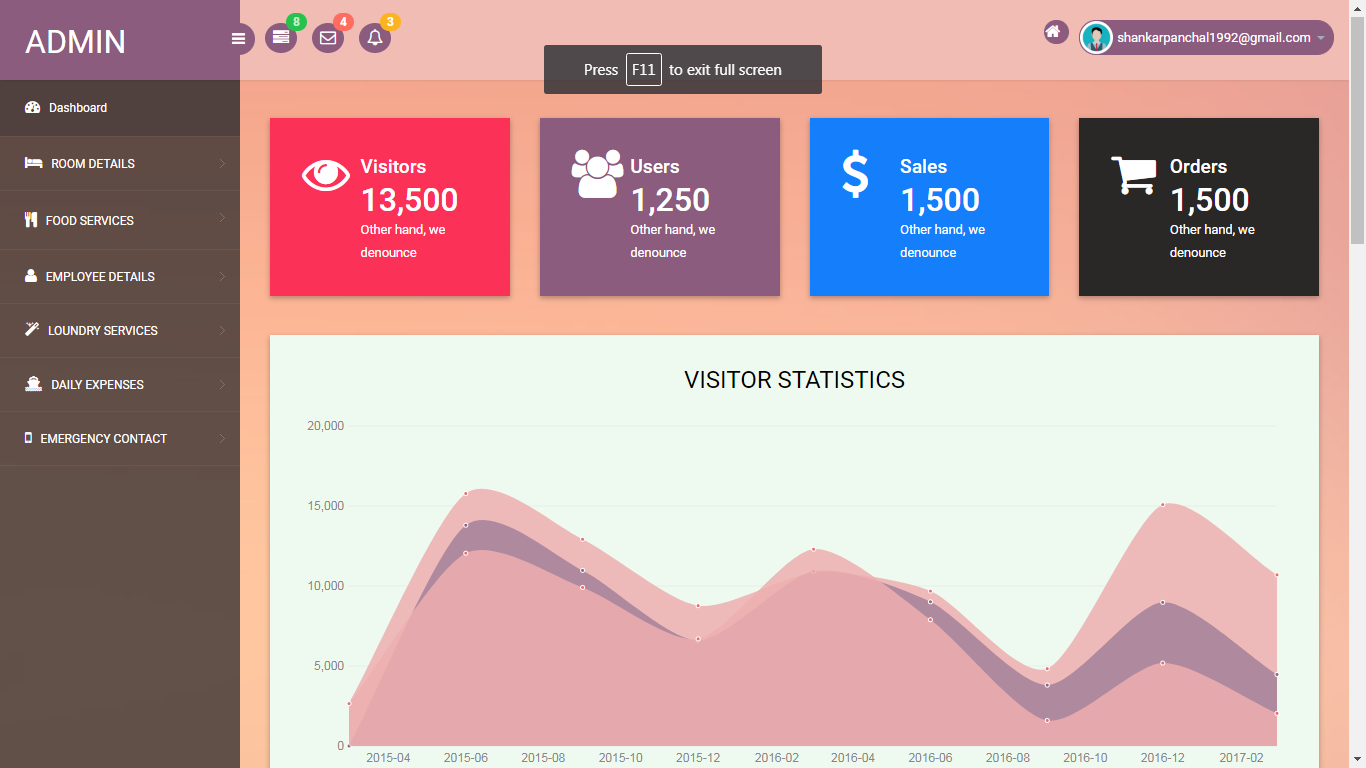Screen dimensions: 1366x768
Task: Click the shopping cart icon on Orders
Action: coord(1133,175)
